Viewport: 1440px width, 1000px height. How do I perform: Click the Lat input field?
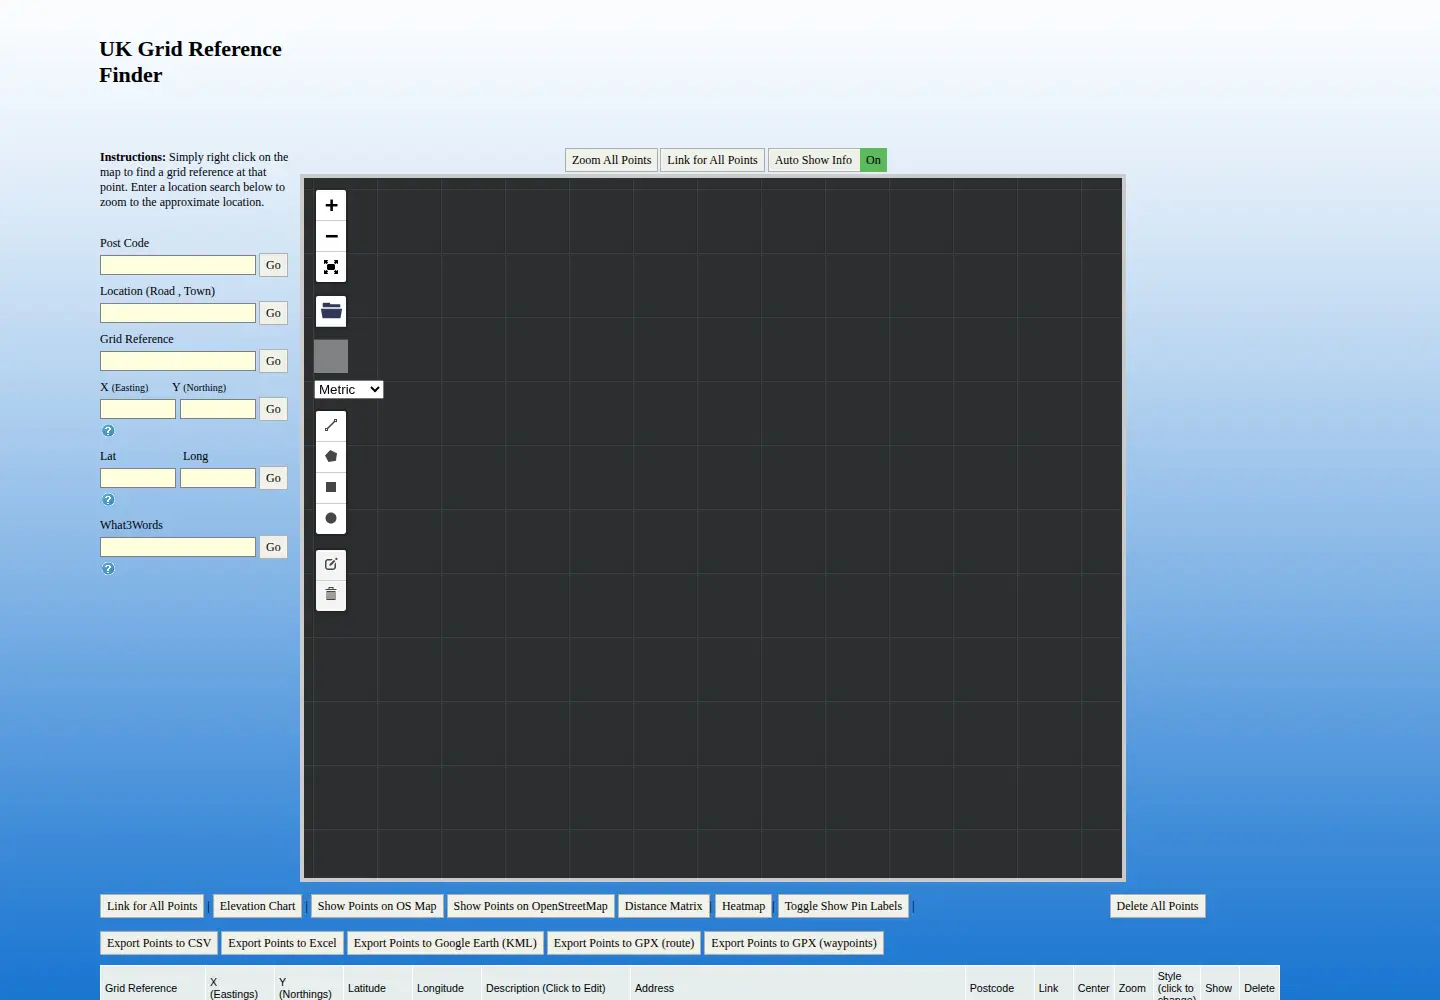pyautogui.click(x=138, y=478)
